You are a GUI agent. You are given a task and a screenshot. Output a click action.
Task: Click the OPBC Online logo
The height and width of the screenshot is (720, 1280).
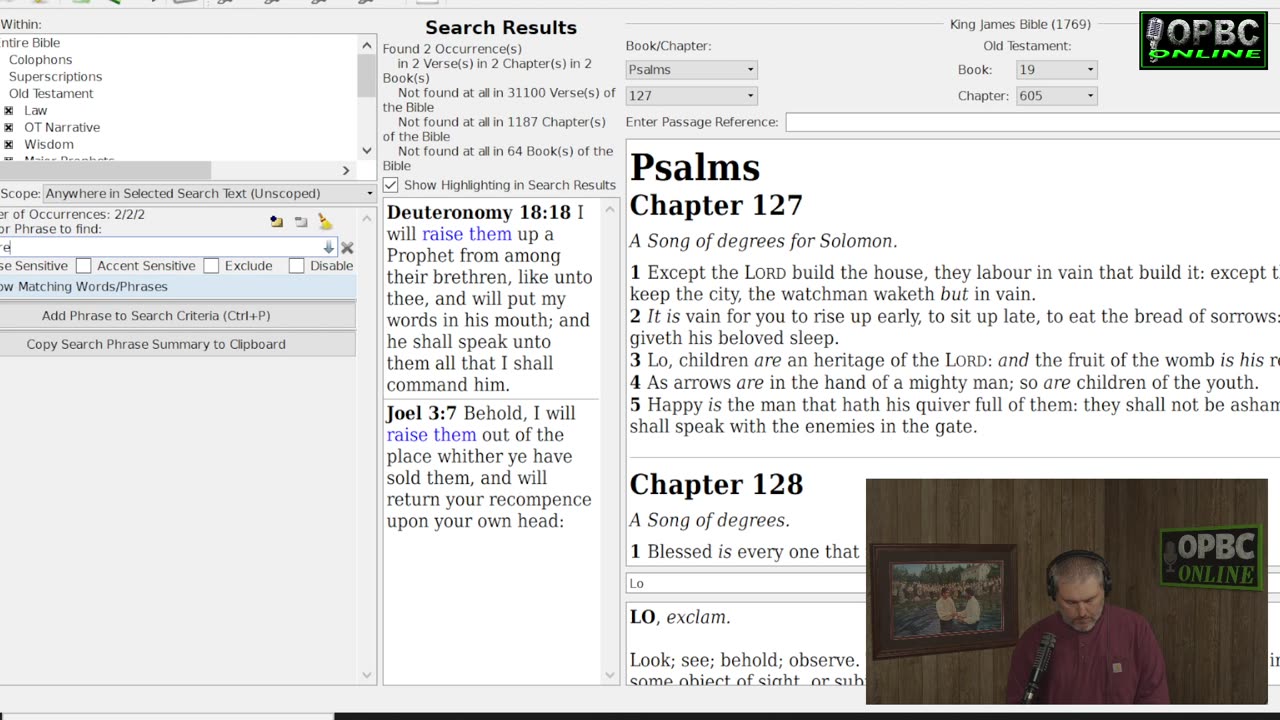(x=1203, y=41)
